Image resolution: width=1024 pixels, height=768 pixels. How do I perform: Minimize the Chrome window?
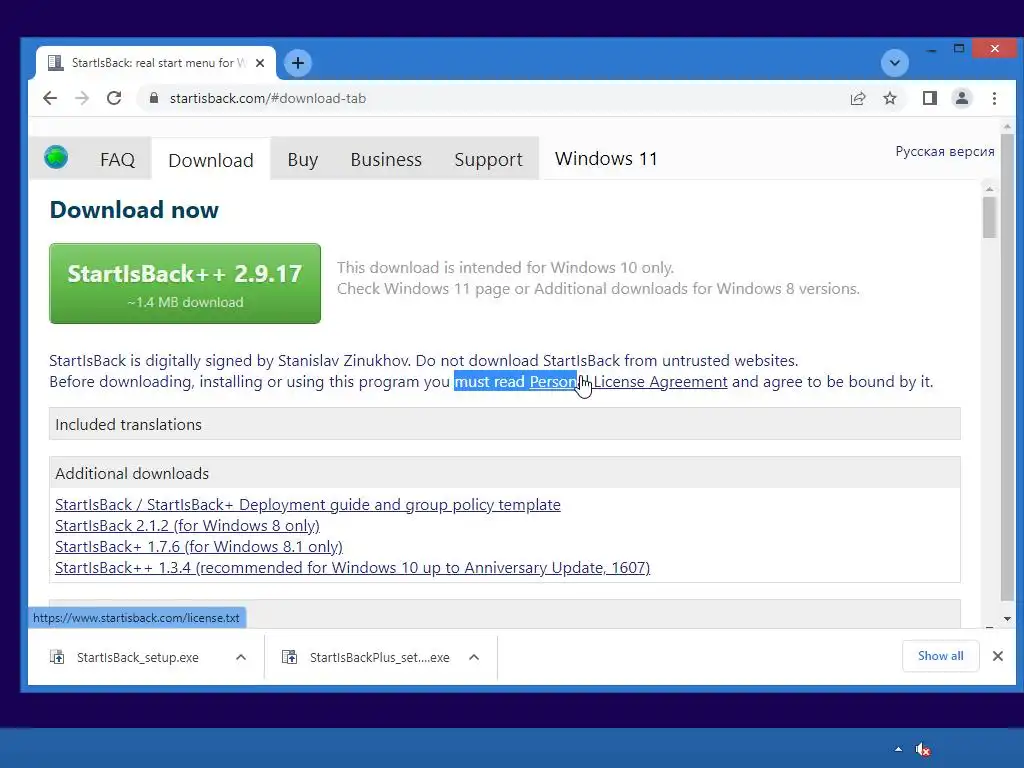pos(931,50)
